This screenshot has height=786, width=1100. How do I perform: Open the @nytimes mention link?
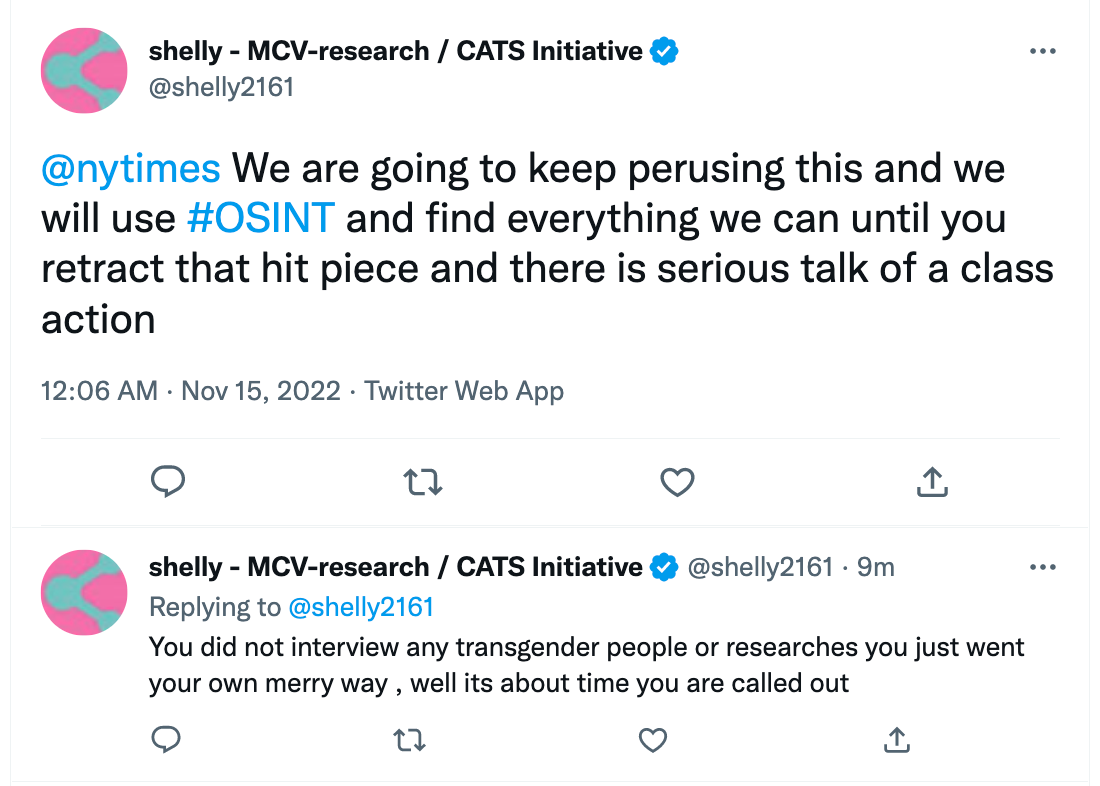pos(131,169)
